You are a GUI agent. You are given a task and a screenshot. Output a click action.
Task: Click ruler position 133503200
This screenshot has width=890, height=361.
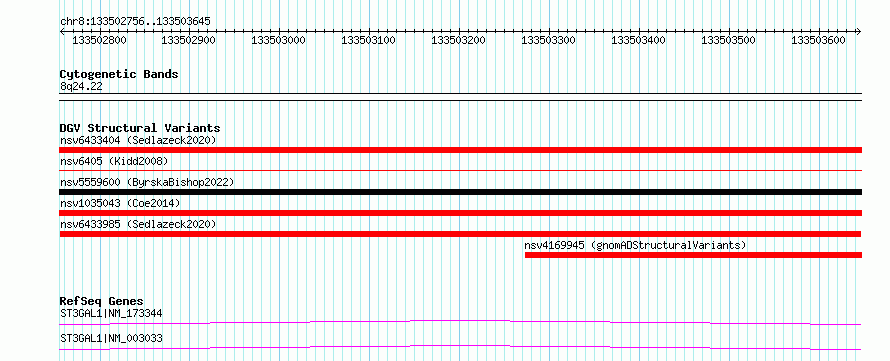coord(459,40)
